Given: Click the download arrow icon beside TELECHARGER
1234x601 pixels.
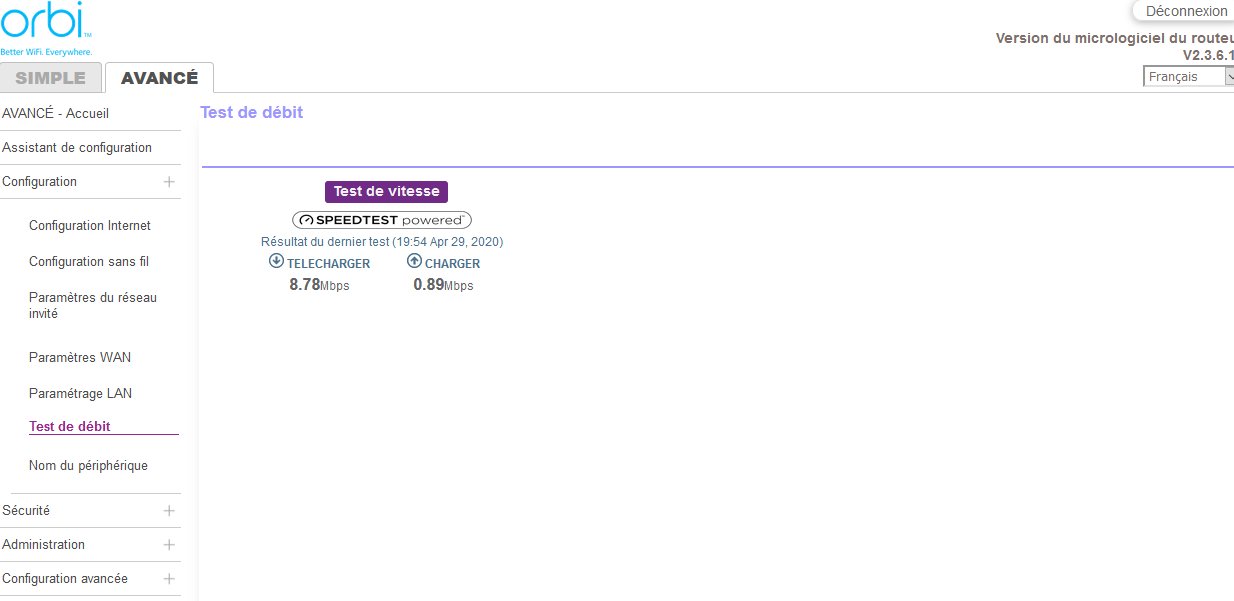Looking at the screenshot, I should coord(277,262).
